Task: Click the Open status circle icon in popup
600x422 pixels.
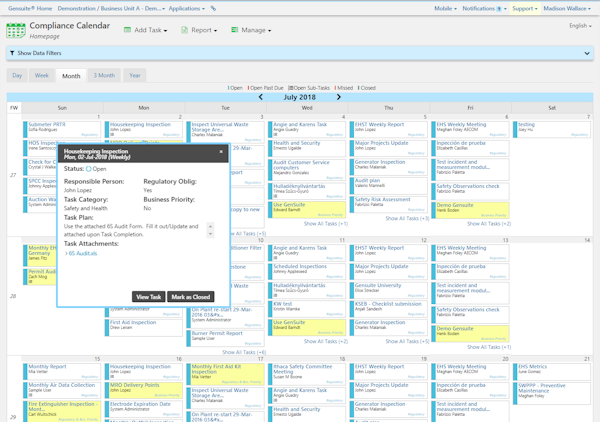Action: (89, 169)
